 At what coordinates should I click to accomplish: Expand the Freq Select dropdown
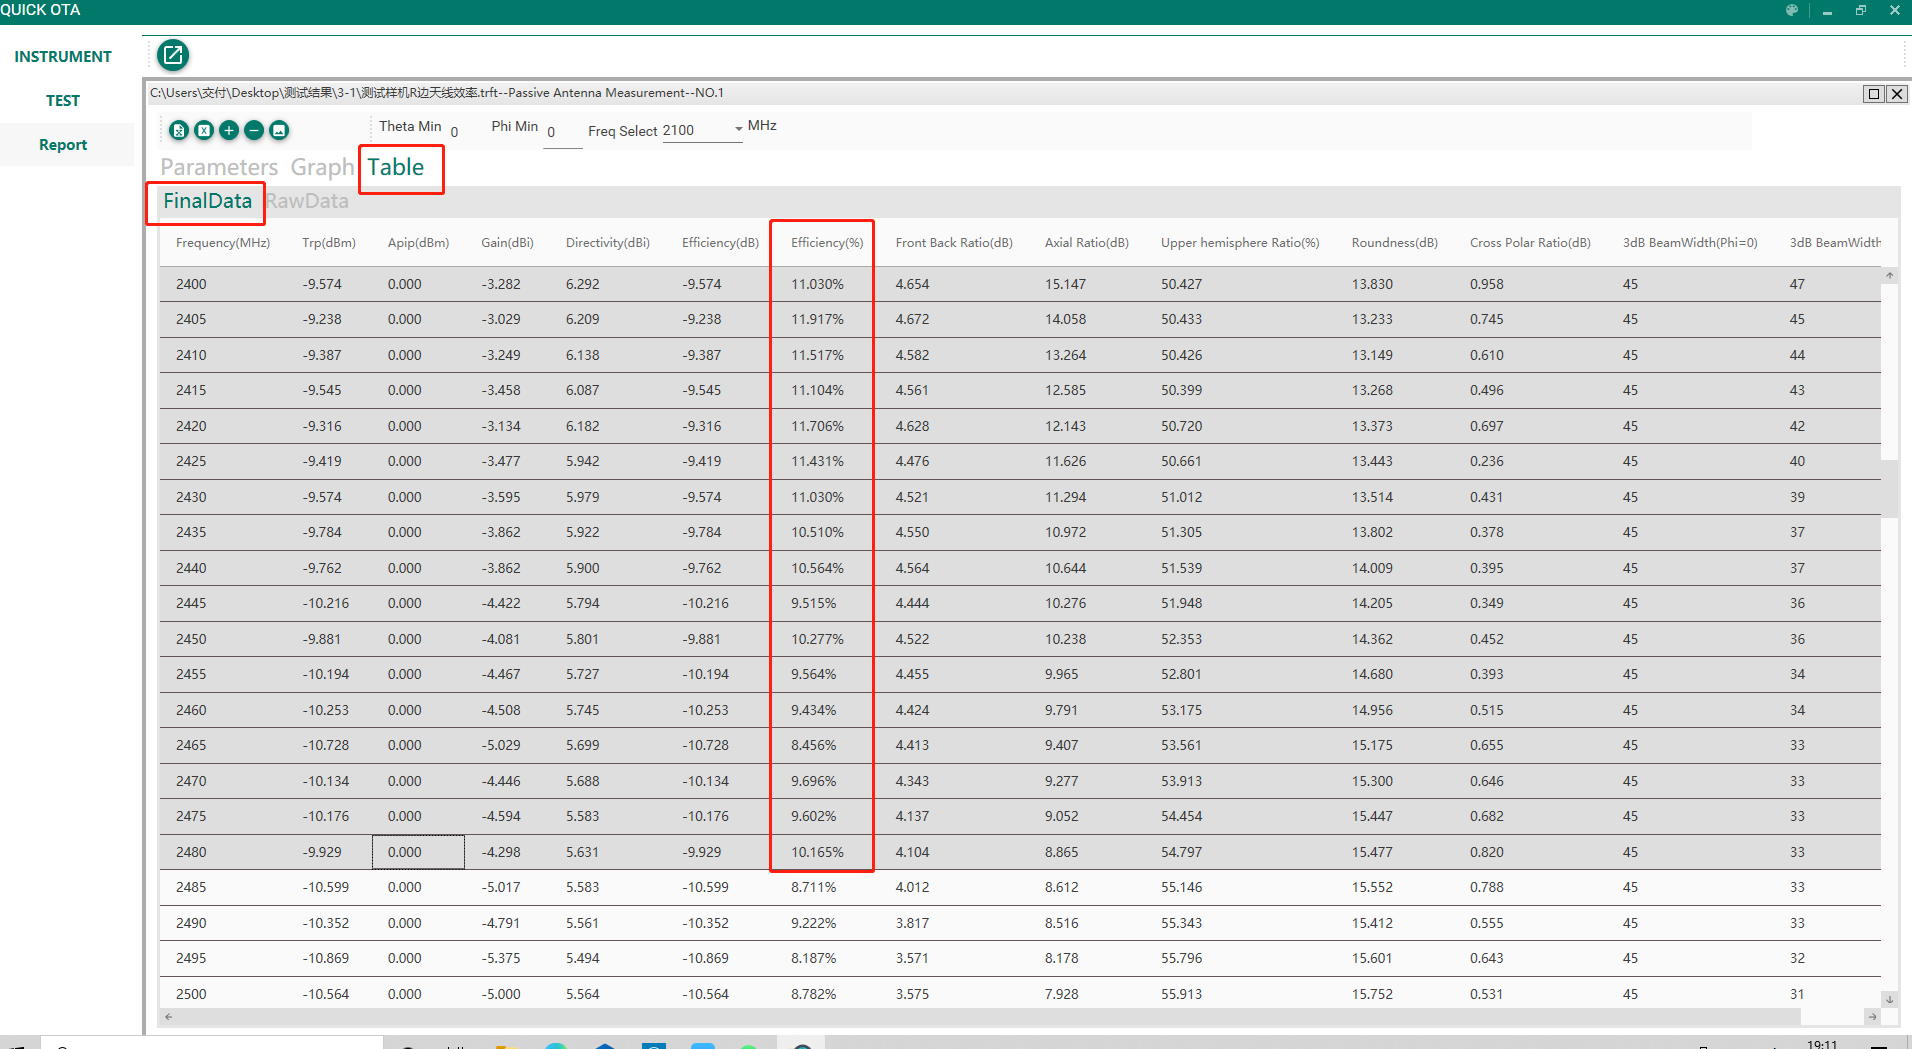pos(739,129)
